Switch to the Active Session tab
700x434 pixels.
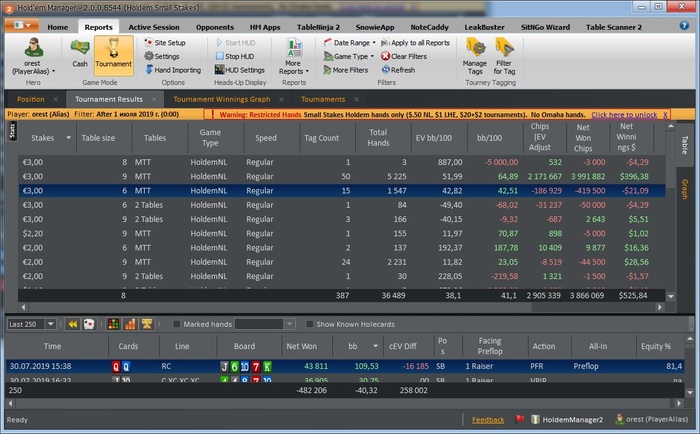click(x=154, y=27)
